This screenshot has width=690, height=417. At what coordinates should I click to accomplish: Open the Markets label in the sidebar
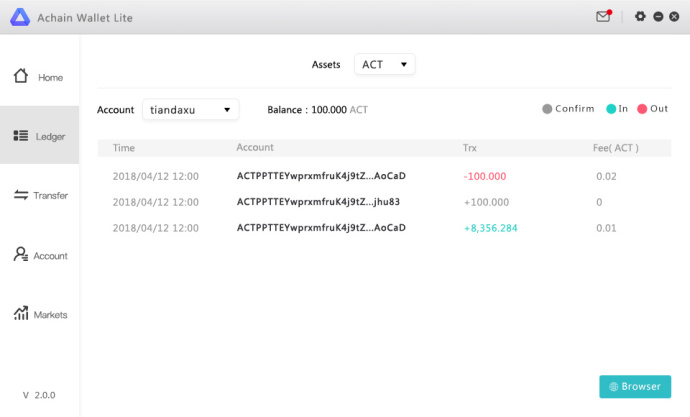pyautogui.click(x=51, y=315)
